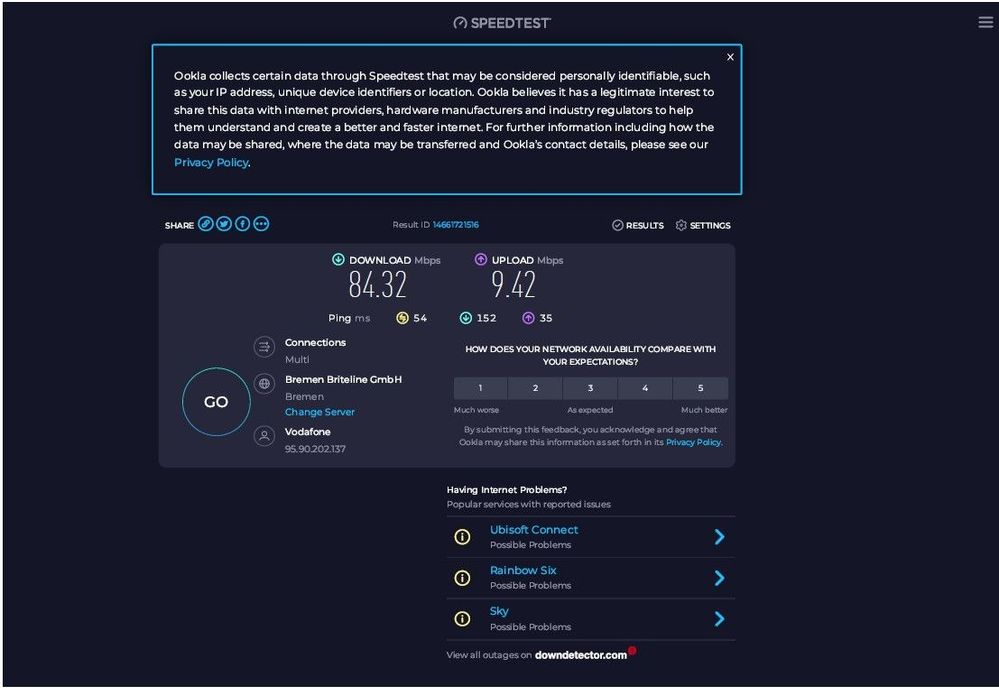
Task: Click Bremen Briteline GmbH server name
Action: (x=343, y=380)
